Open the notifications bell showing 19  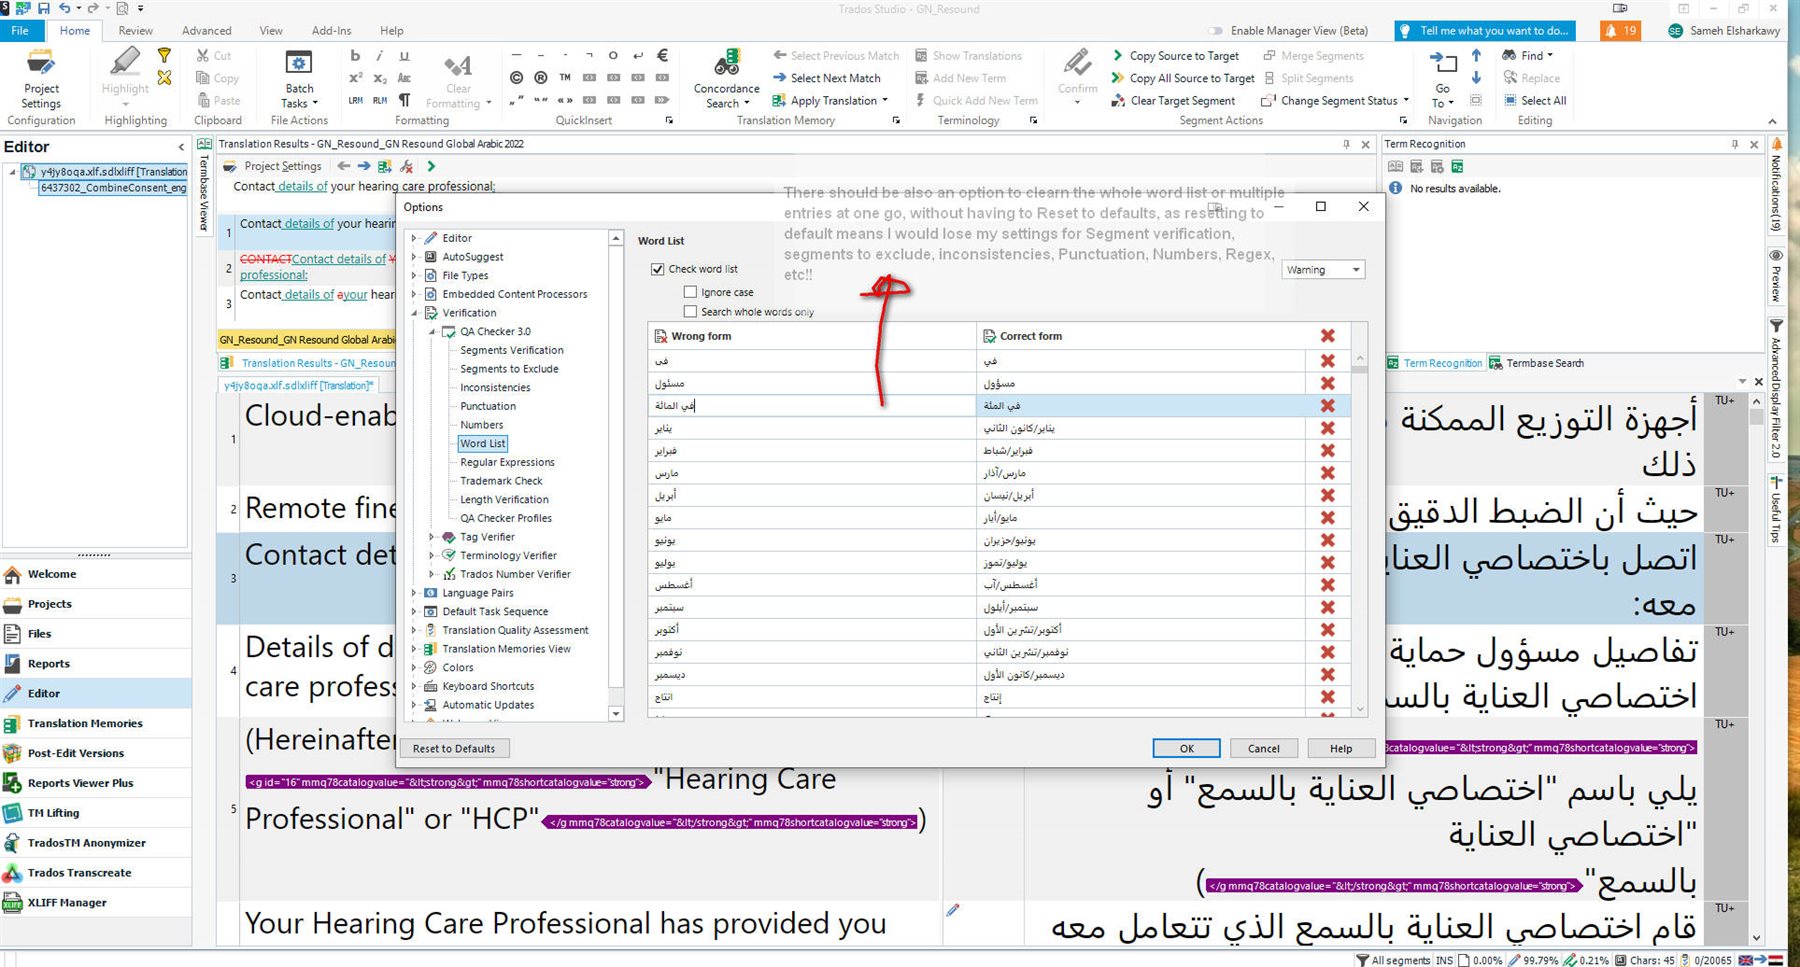point(1621,31)
